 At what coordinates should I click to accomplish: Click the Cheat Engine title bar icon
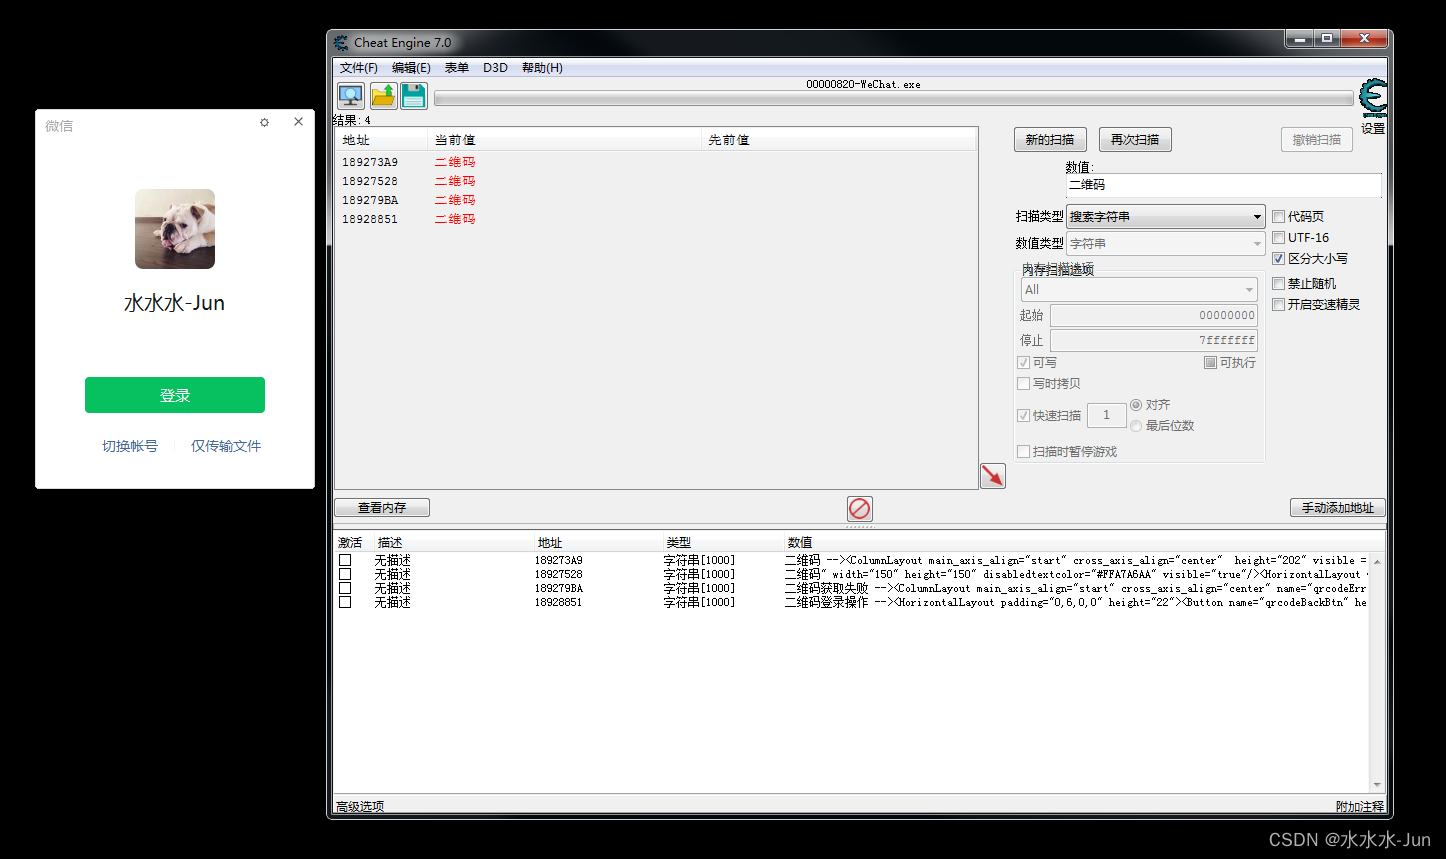tap(342, 43)
